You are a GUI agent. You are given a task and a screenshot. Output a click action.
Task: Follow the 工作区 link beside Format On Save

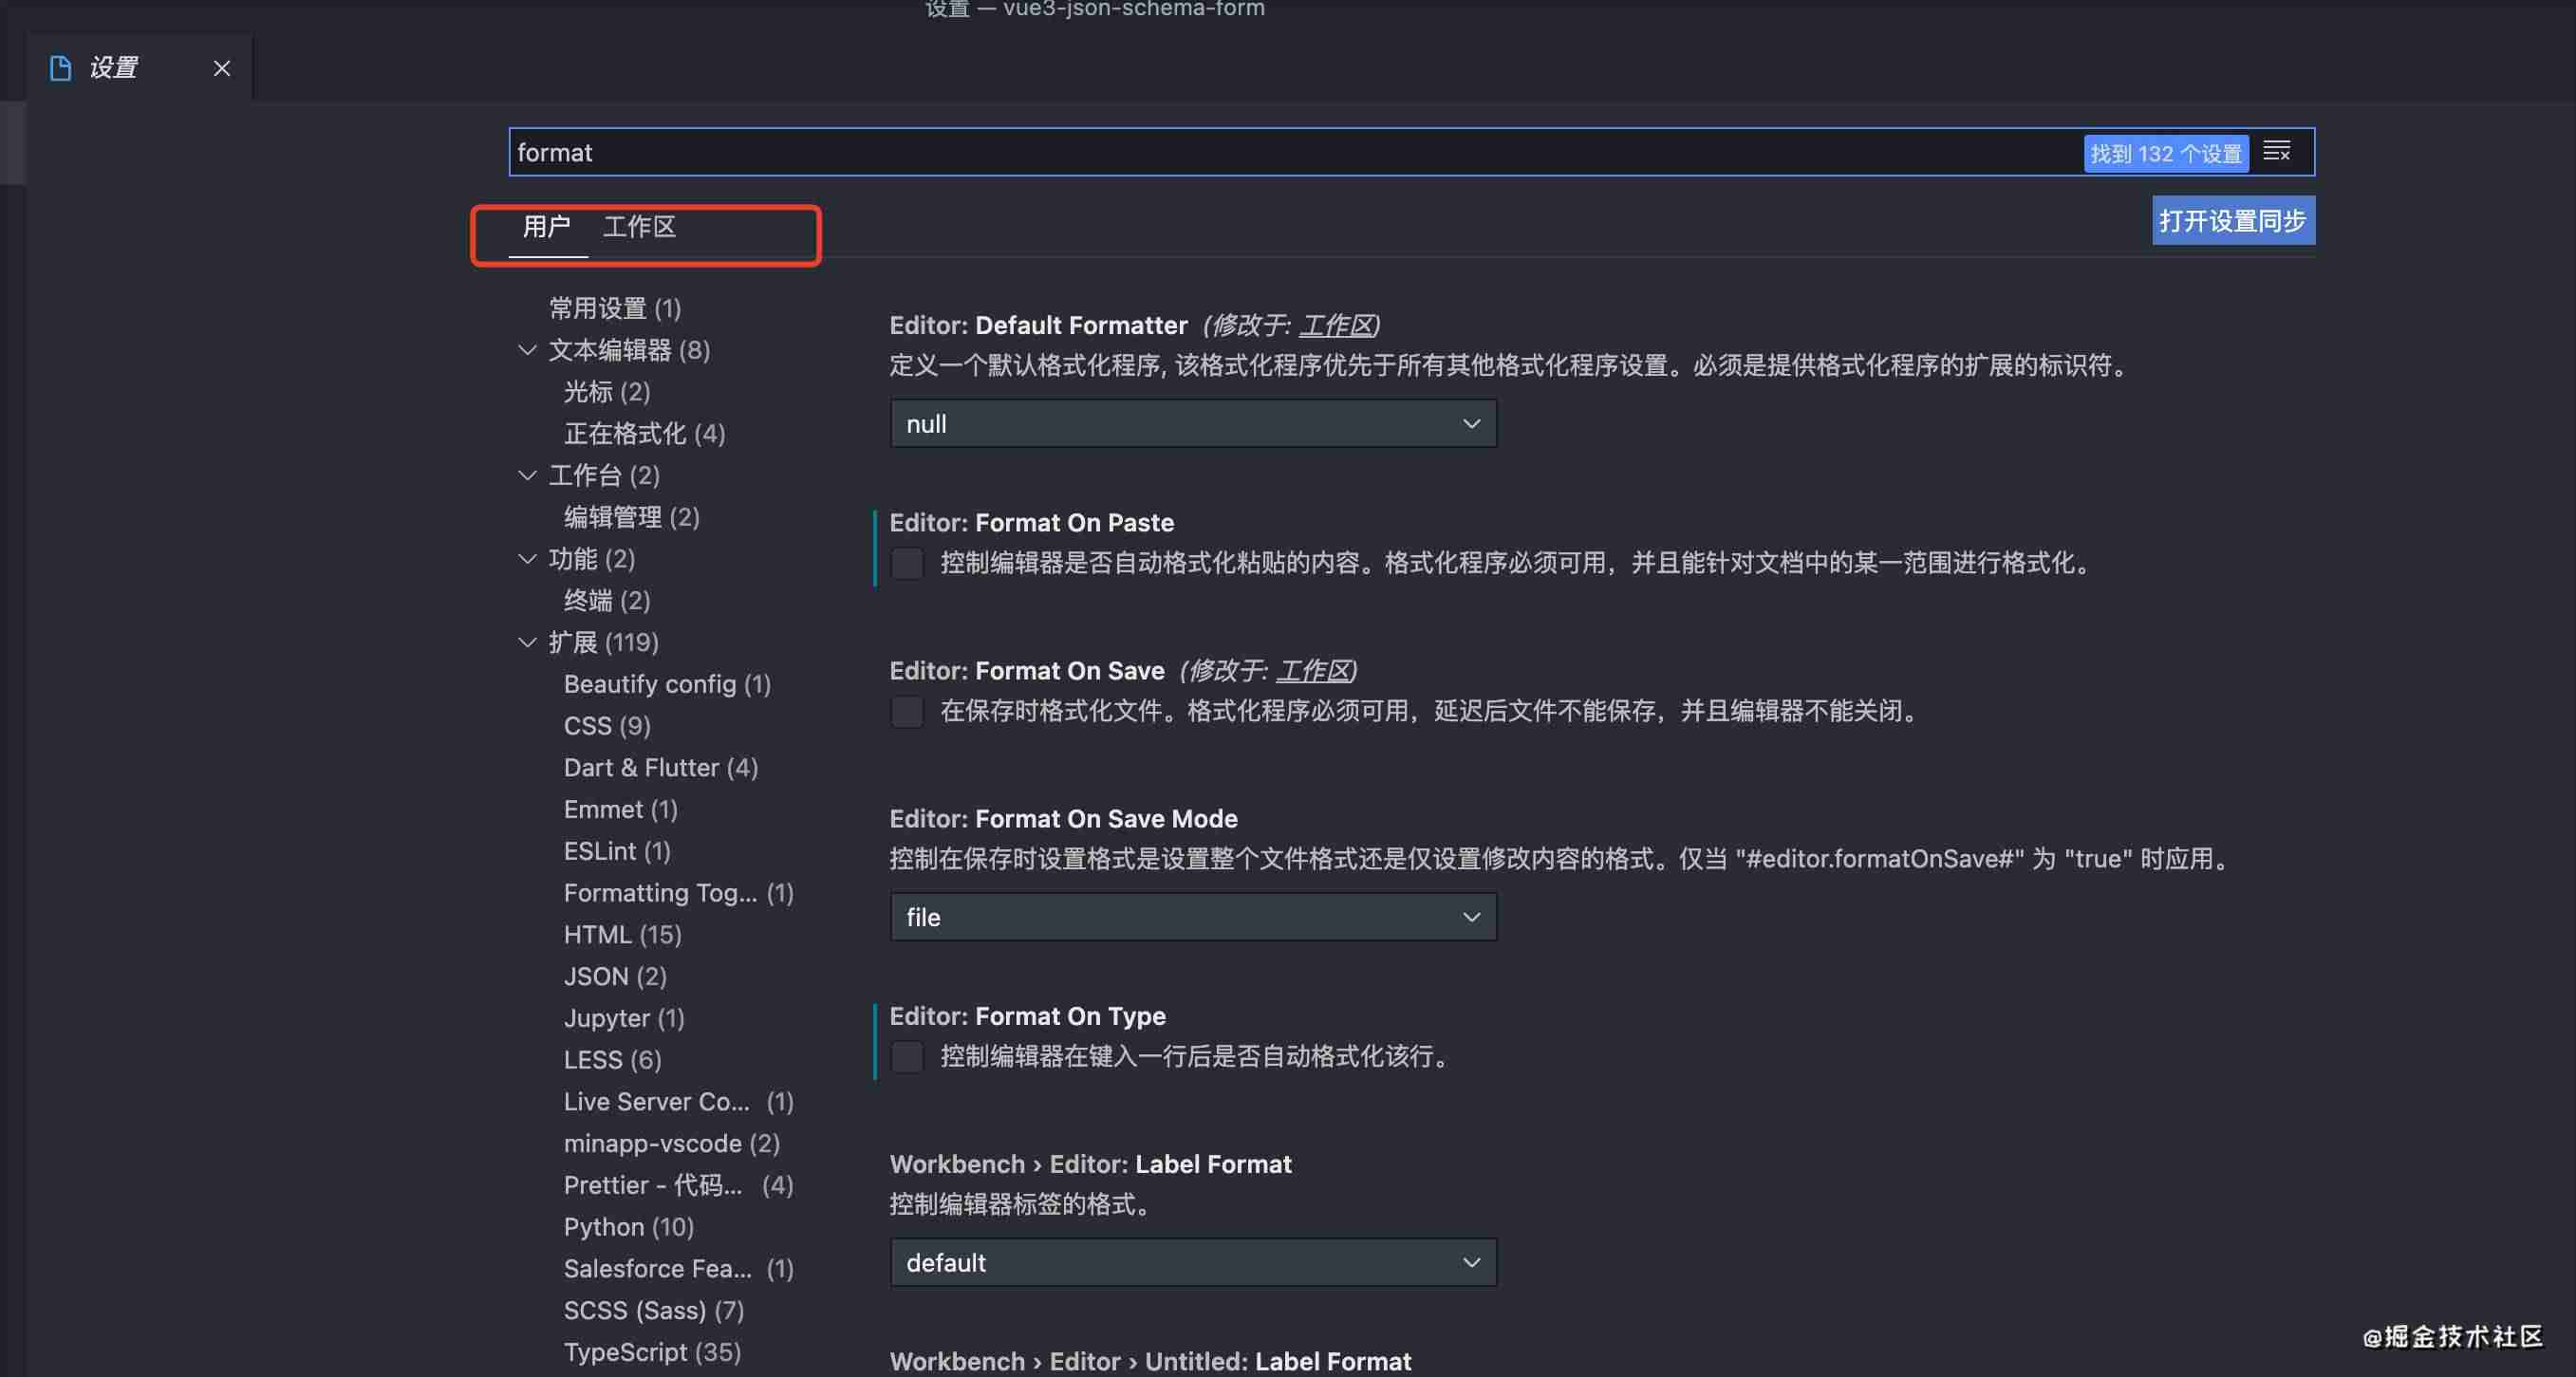point(1313,670)
